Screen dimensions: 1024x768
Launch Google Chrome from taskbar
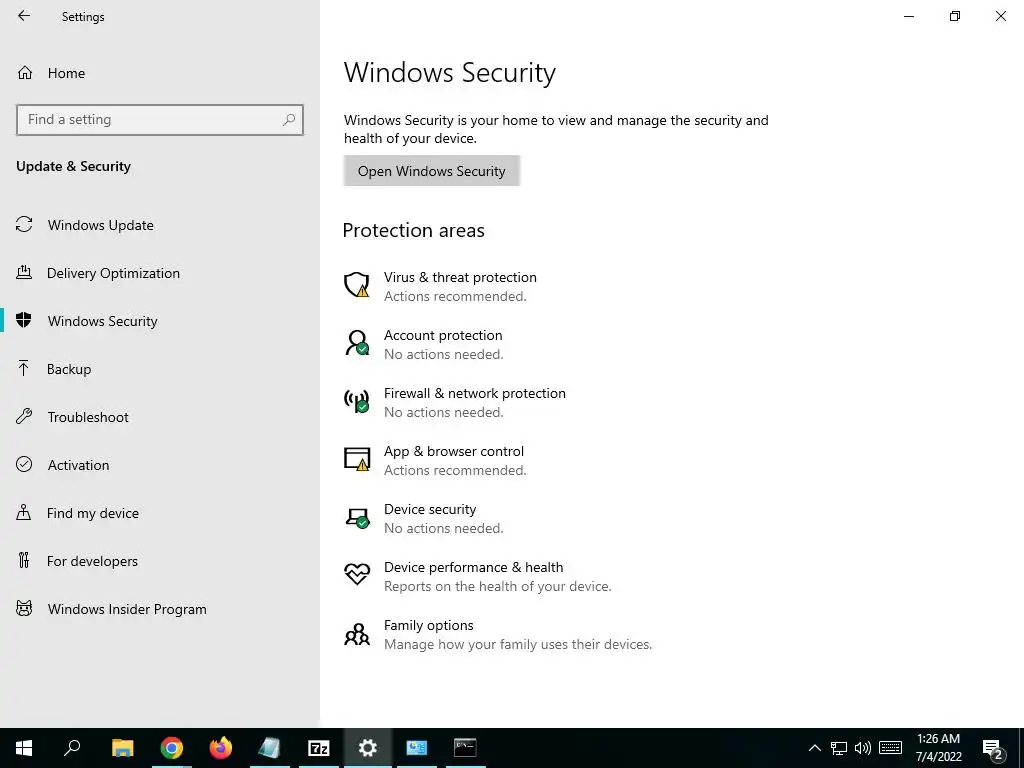172,748
